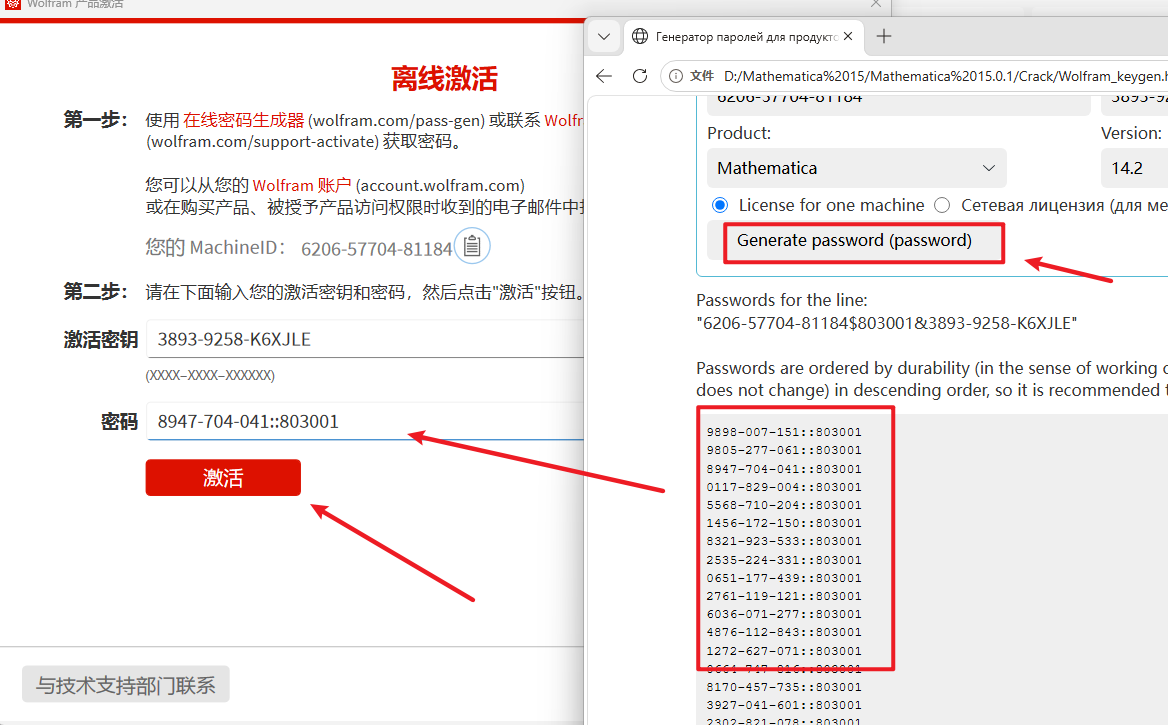
Task: Select password 3927-041-601::803001
Action: [784, 705]
